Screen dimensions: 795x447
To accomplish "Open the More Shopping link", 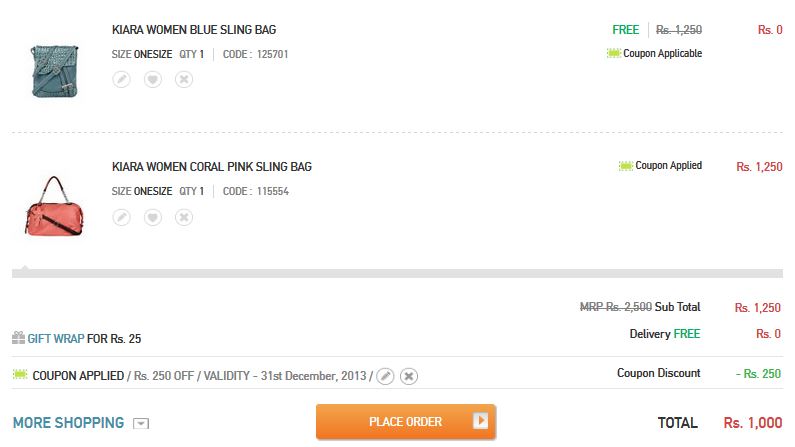I will click(68, 423).
